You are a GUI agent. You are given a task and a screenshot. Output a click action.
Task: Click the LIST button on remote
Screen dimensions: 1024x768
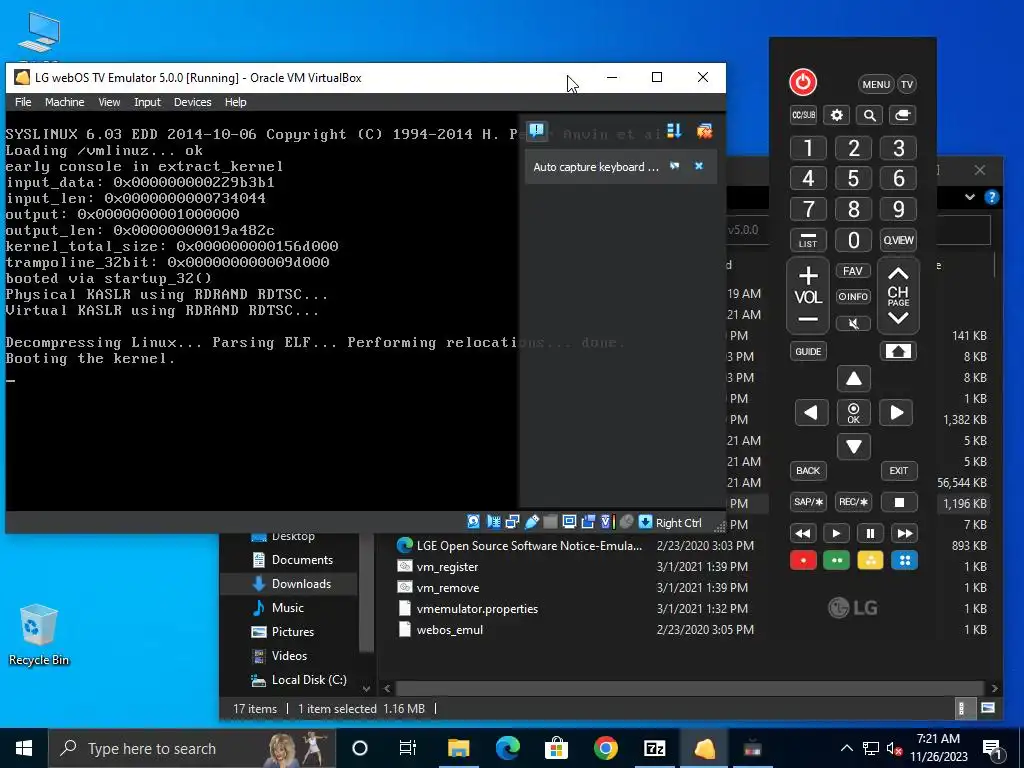(808, 240)
